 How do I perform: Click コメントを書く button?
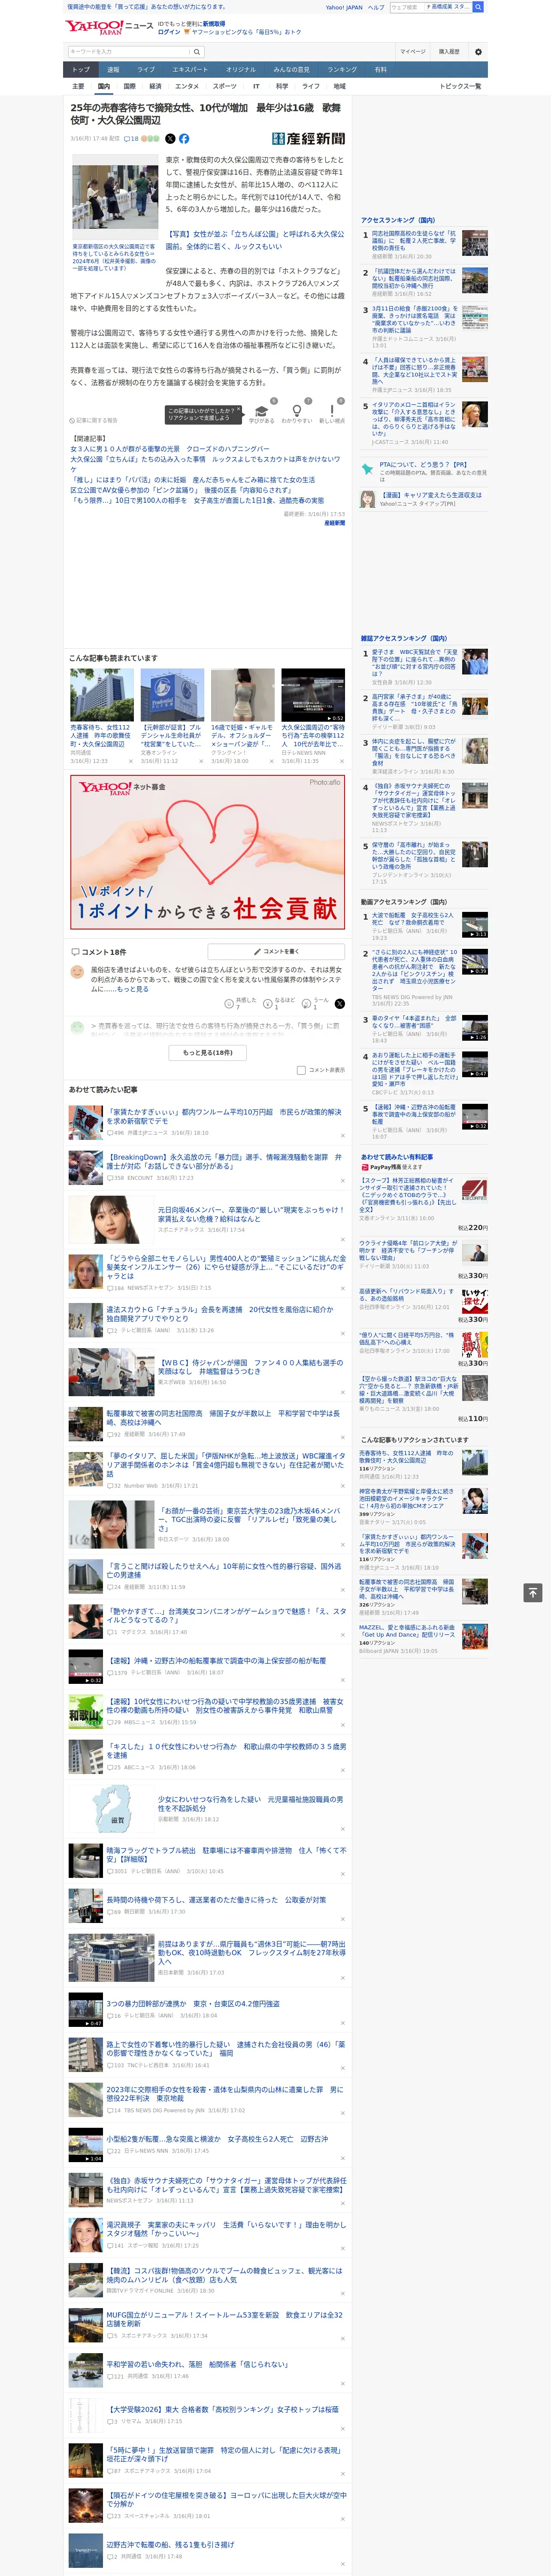pyautogui.click(x=277, y=951)
